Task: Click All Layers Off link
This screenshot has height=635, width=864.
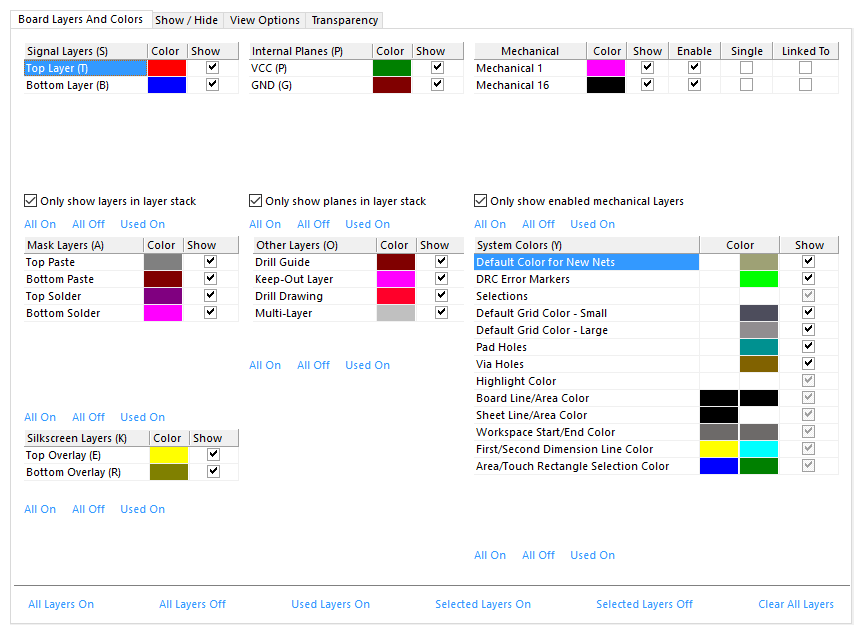Action: 192,604
